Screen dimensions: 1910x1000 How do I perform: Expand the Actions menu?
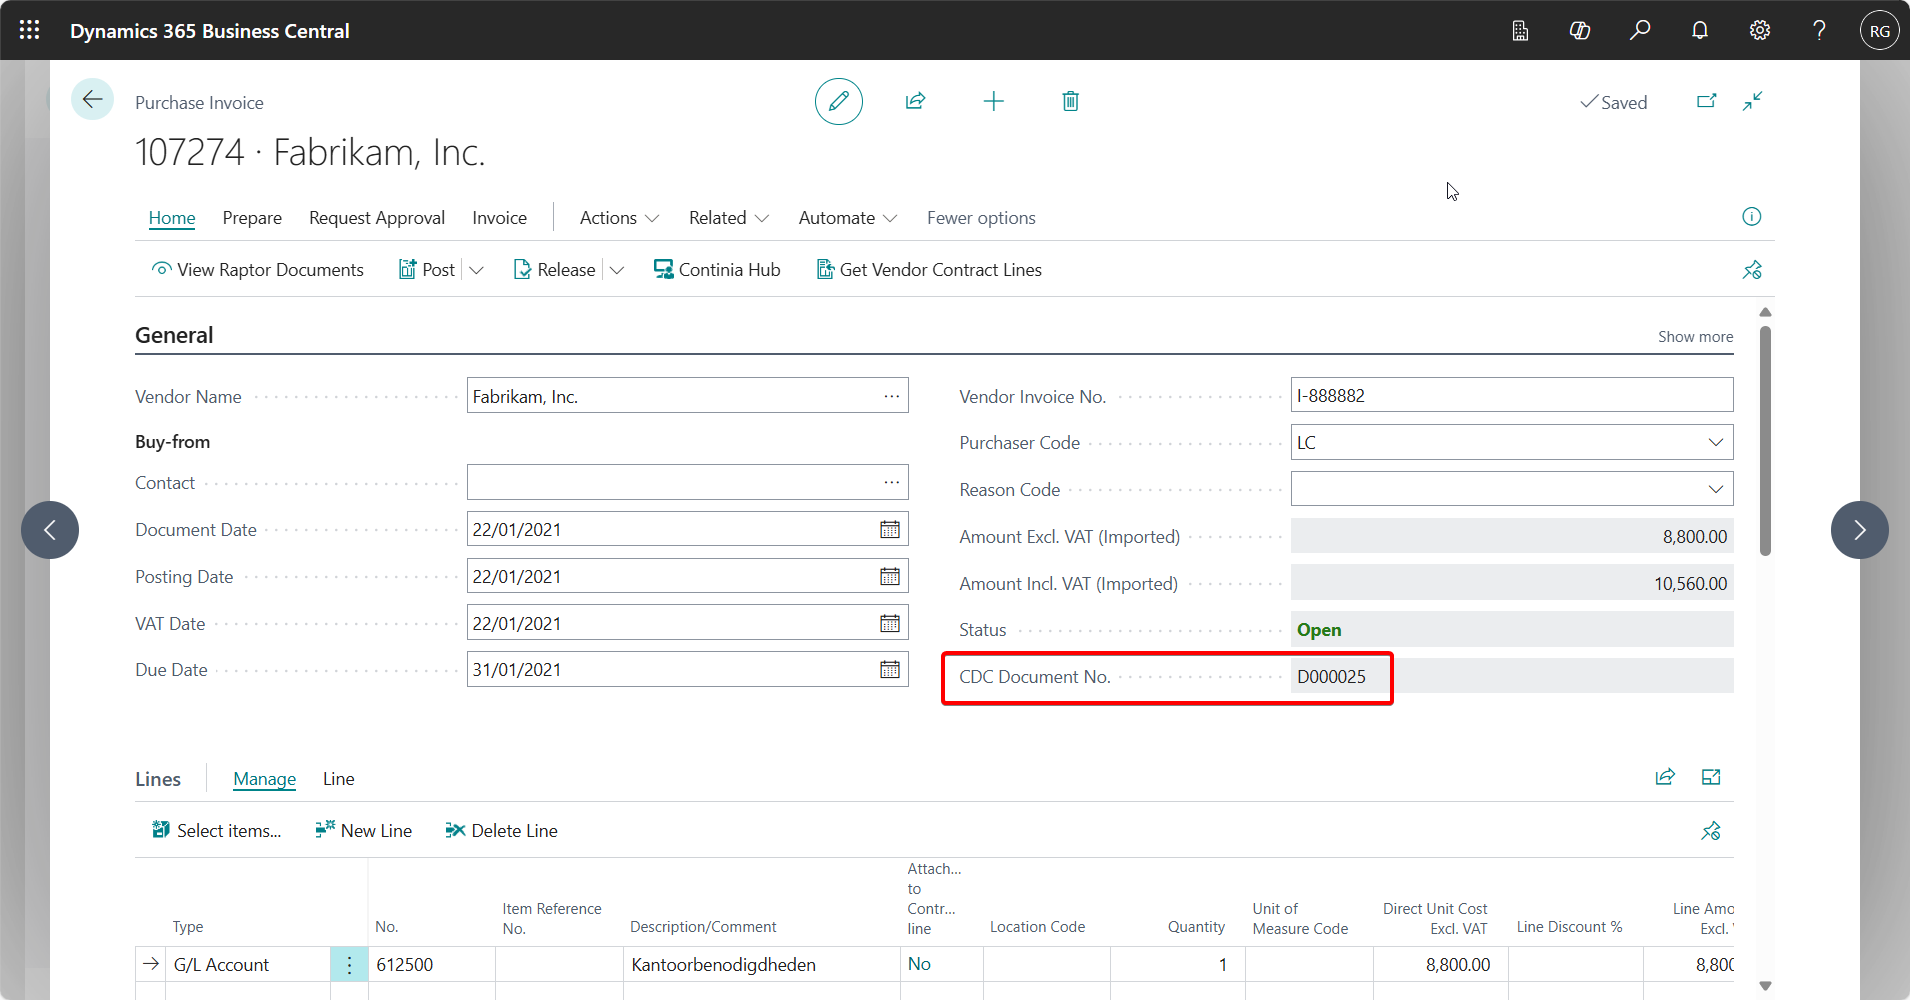click(619, 218)
